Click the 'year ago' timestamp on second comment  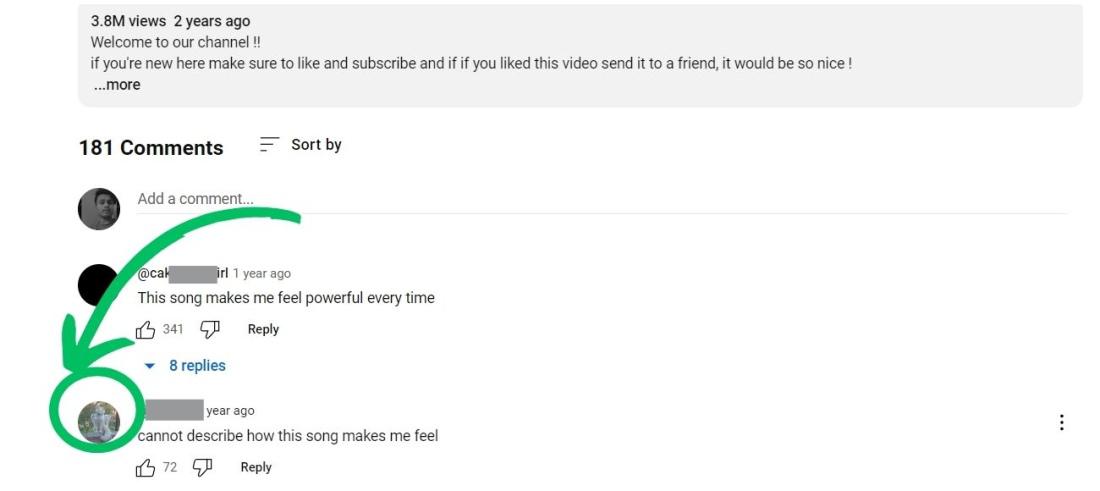230,411
